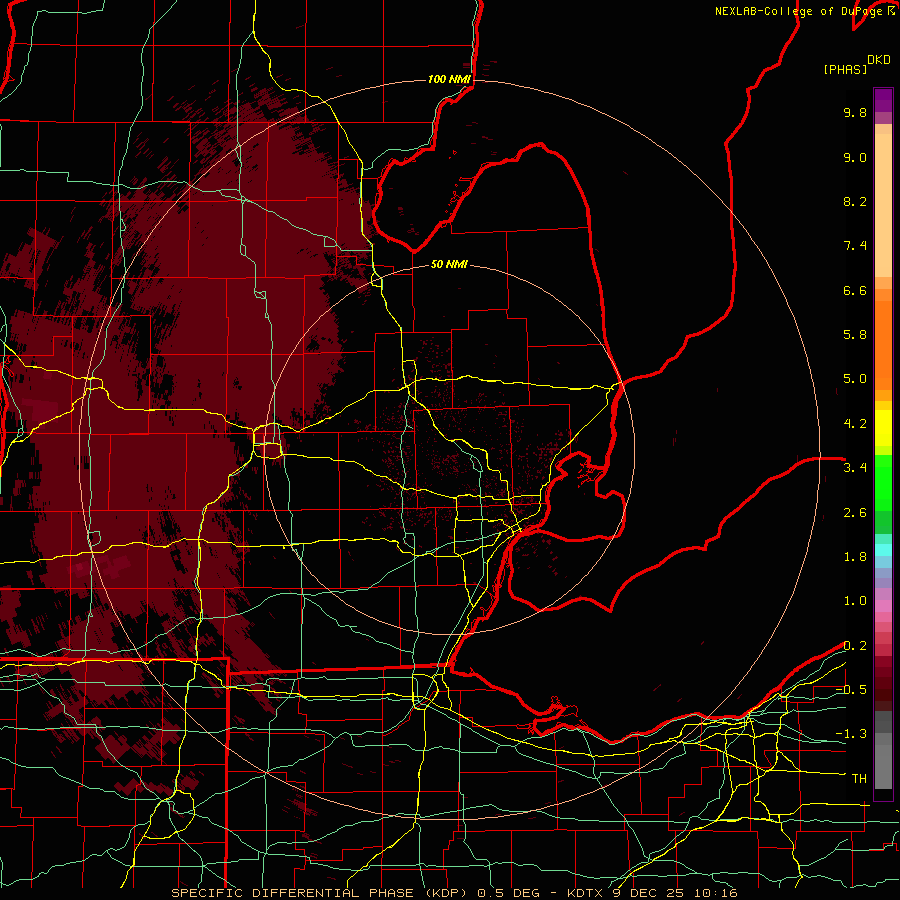Viewport: 900px width, 900px height.
Task: Click the [PHAS] units label
Action: click(x=845, y=70)
